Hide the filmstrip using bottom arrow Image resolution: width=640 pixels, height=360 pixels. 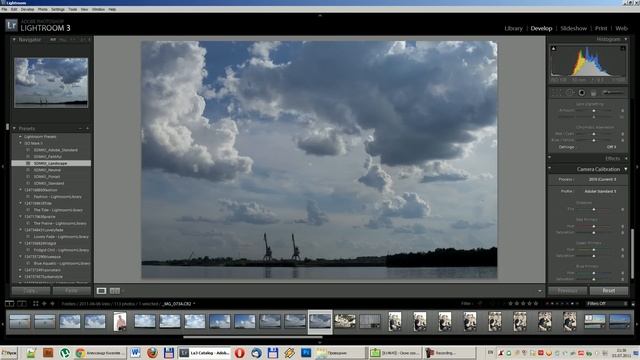click(x=320, y=342)
